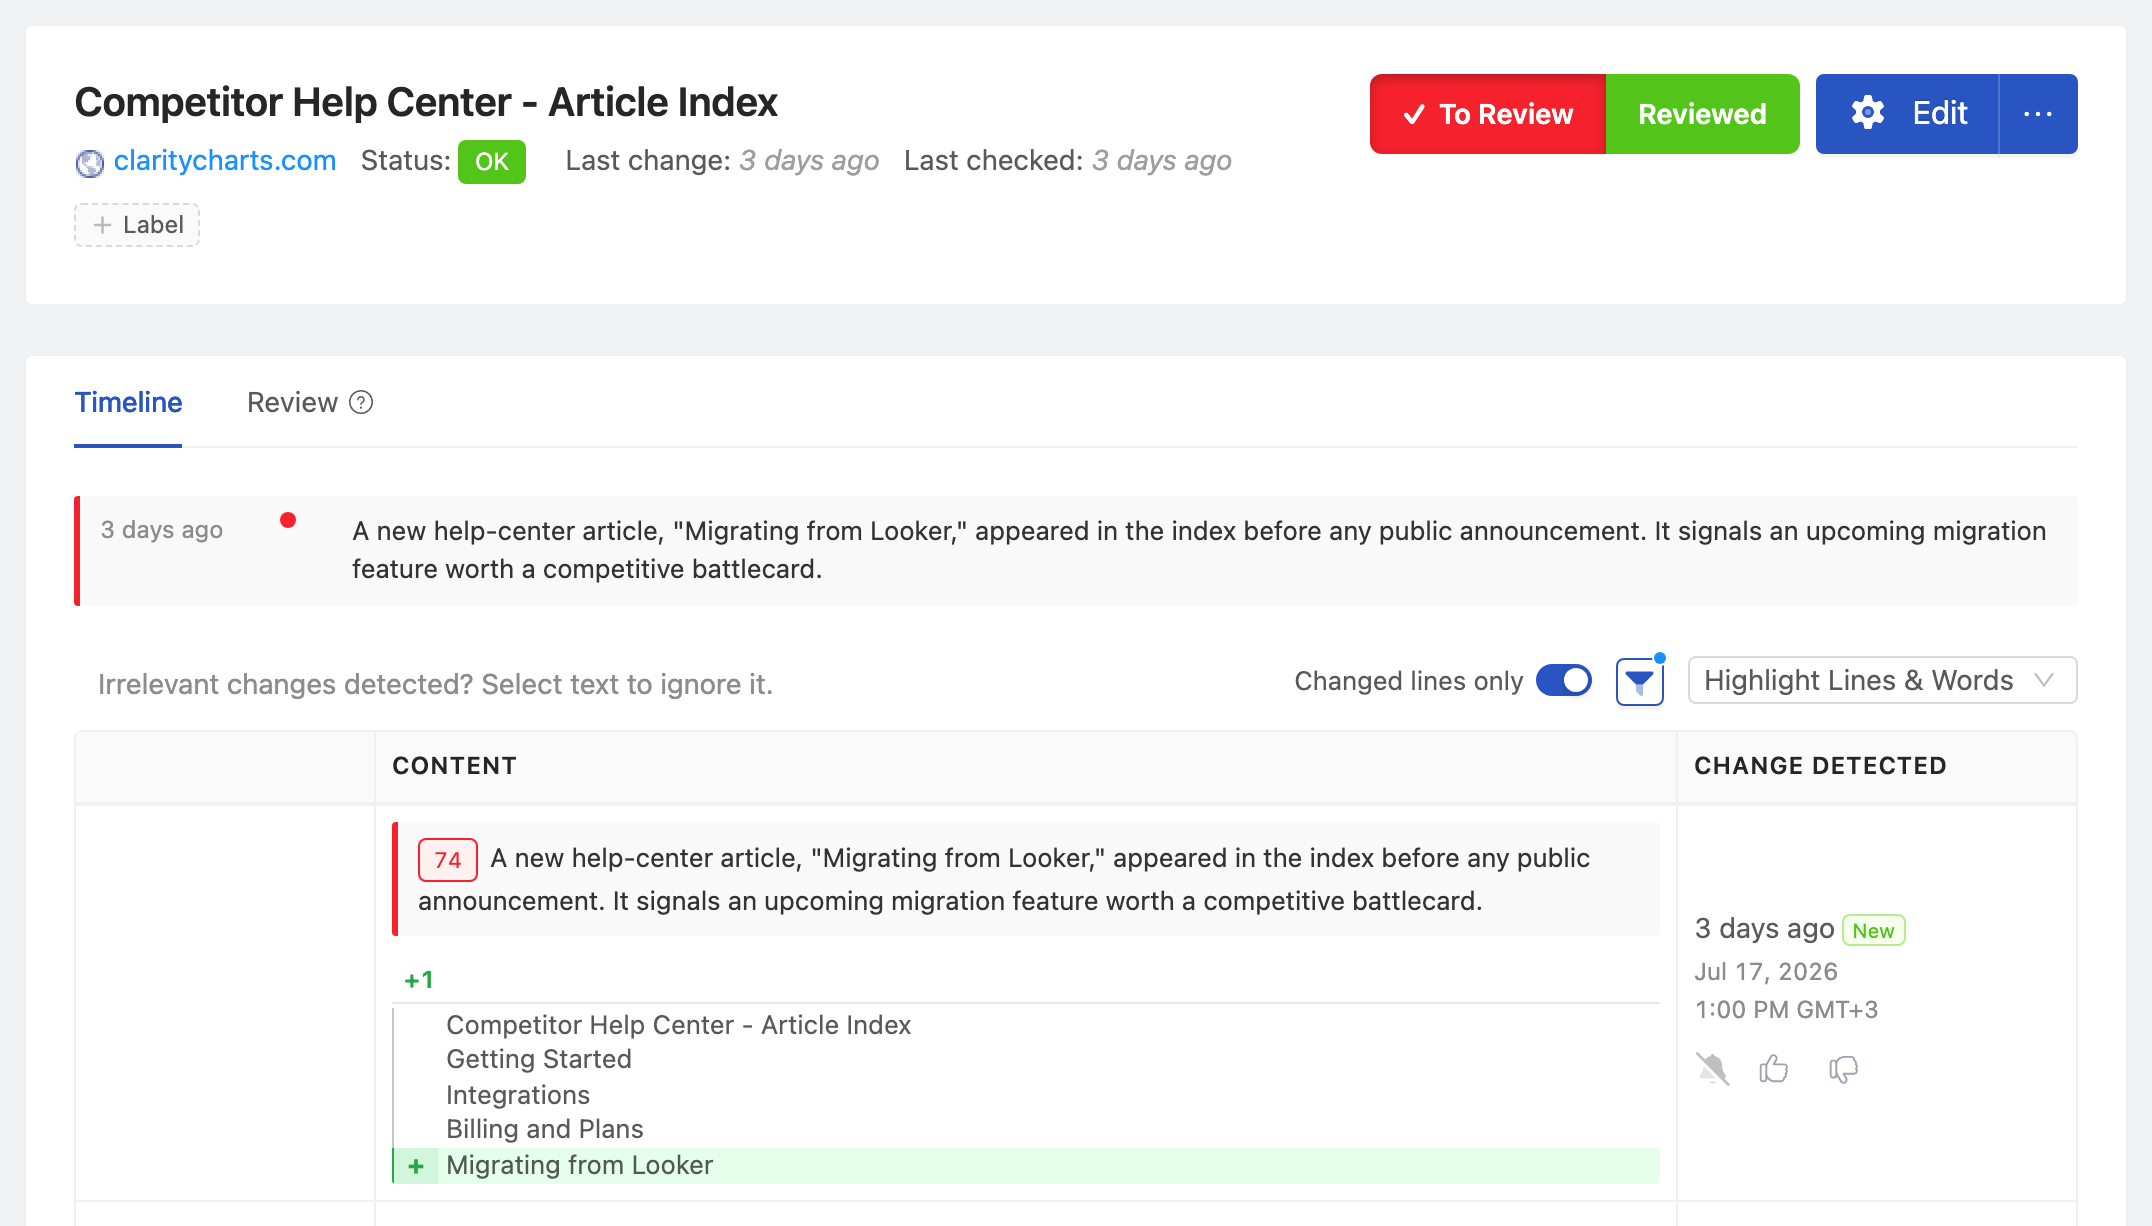Click the green plus marker on added line
This screenshot has height=1226, width=2152.
point(416,1166)
